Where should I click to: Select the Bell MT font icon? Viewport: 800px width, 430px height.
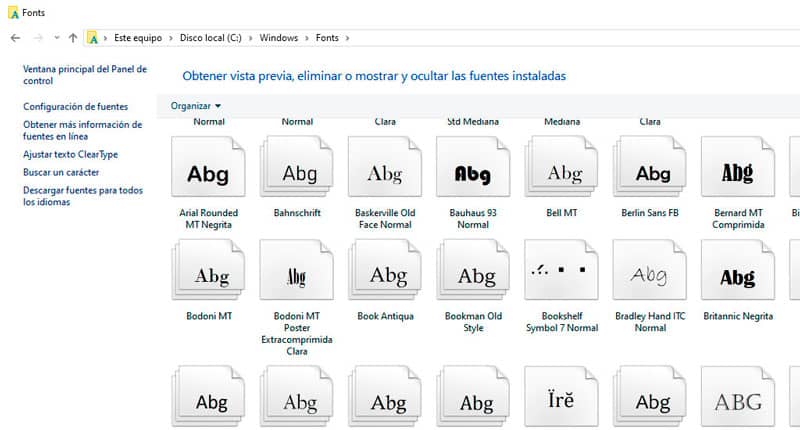pyautogui.click(x=561, y=166)
